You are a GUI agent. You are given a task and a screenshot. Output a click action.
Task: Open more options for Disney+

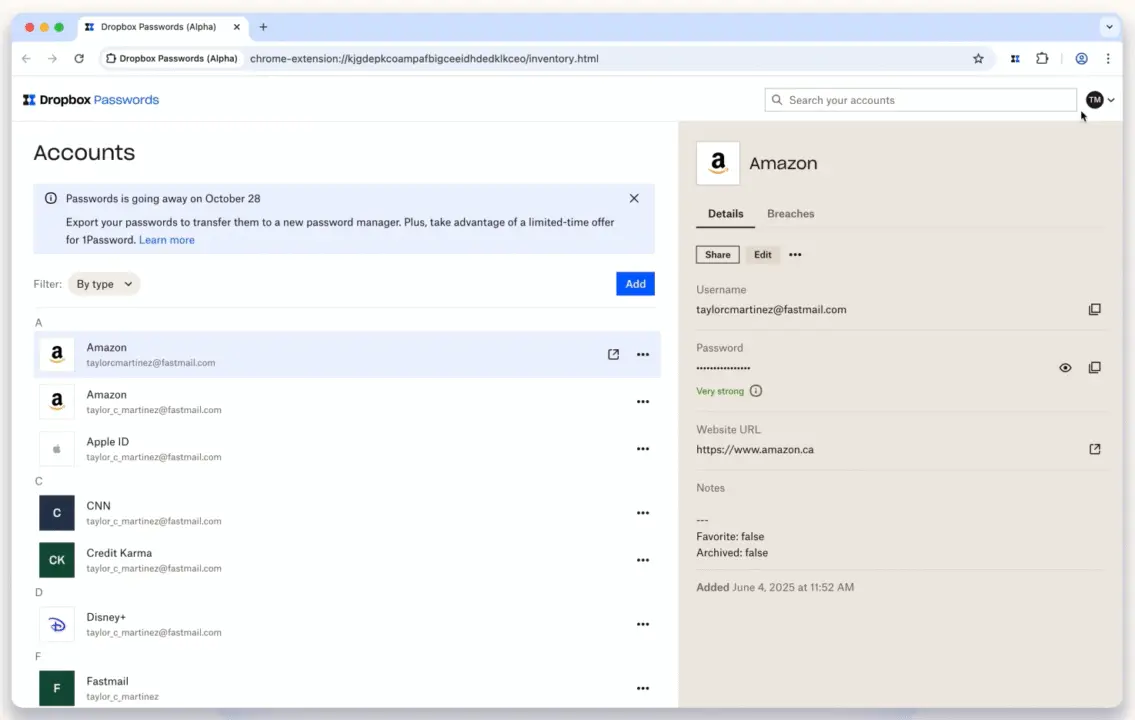click(x=643, y=624)
